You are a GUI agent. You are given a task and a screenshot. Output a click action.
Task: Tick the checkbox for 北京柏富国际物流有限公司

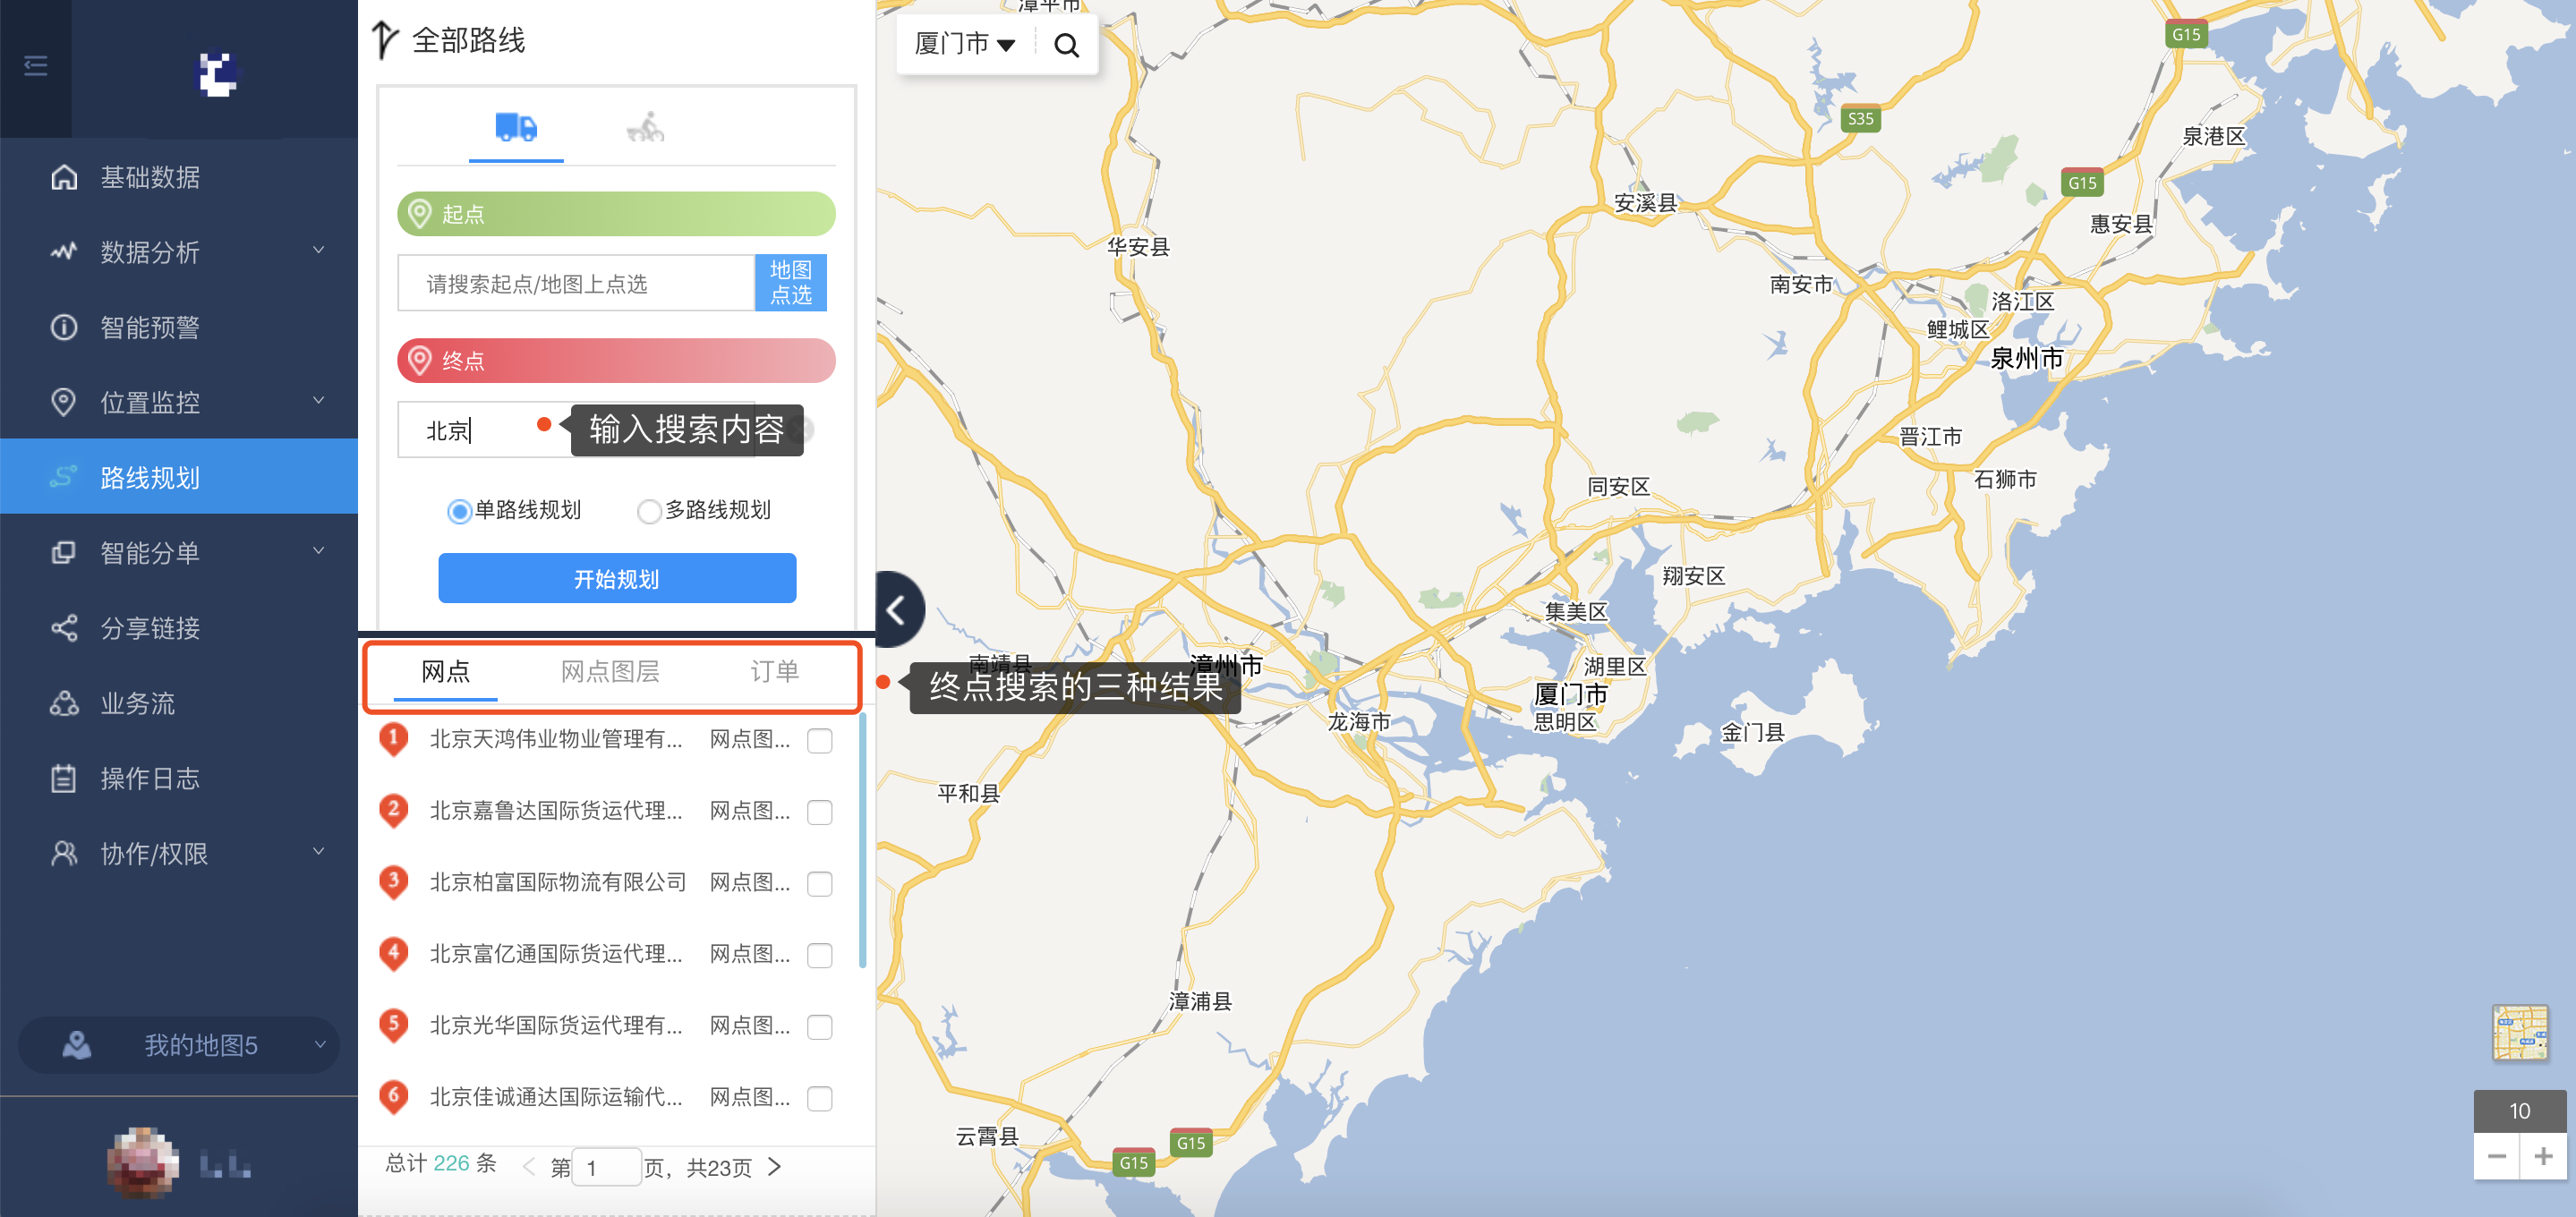819,884
